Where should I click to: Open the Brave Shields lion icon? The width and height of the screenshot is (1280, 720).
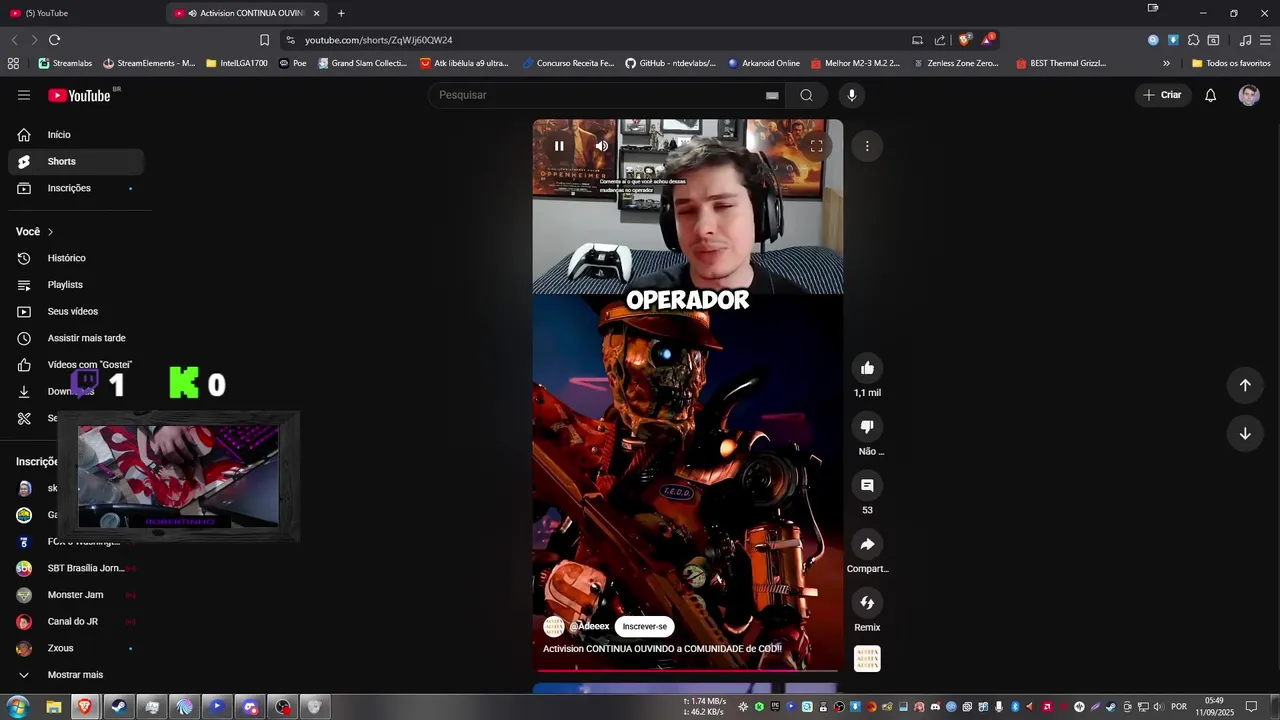click(x=964, y=40)
